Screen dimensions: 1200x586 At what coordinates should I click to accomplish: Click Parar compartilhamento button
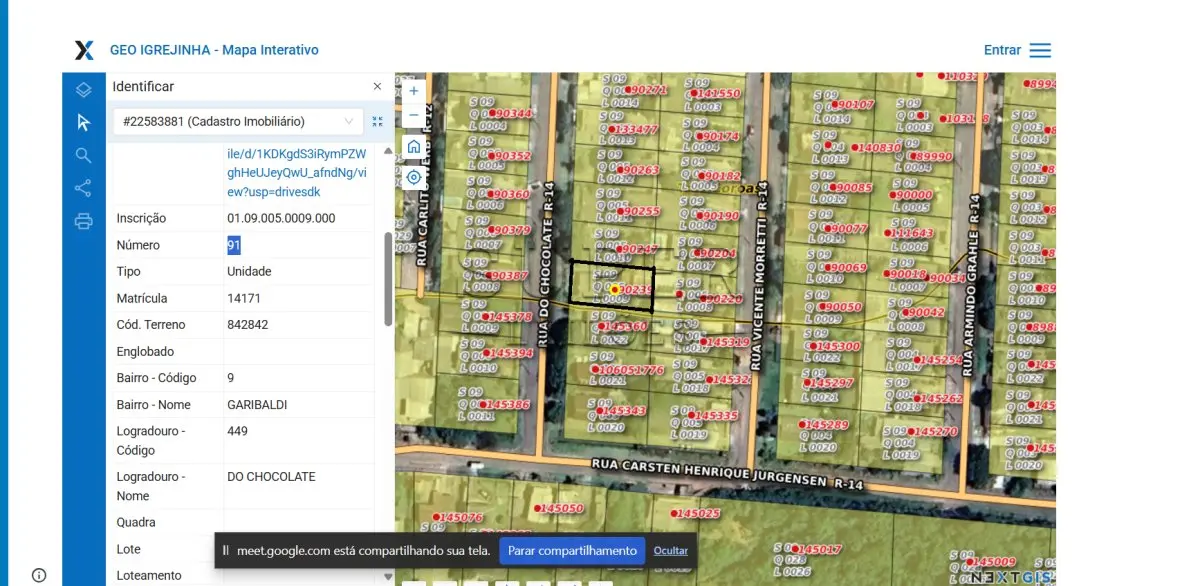(572, 551)
